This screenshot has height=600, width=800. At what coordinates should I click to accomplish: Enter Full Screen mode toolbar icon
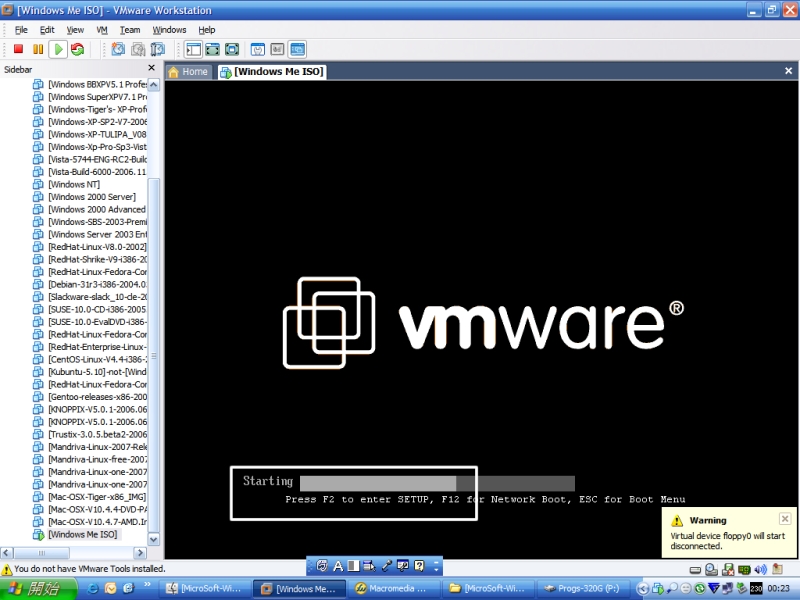[232, 49]
